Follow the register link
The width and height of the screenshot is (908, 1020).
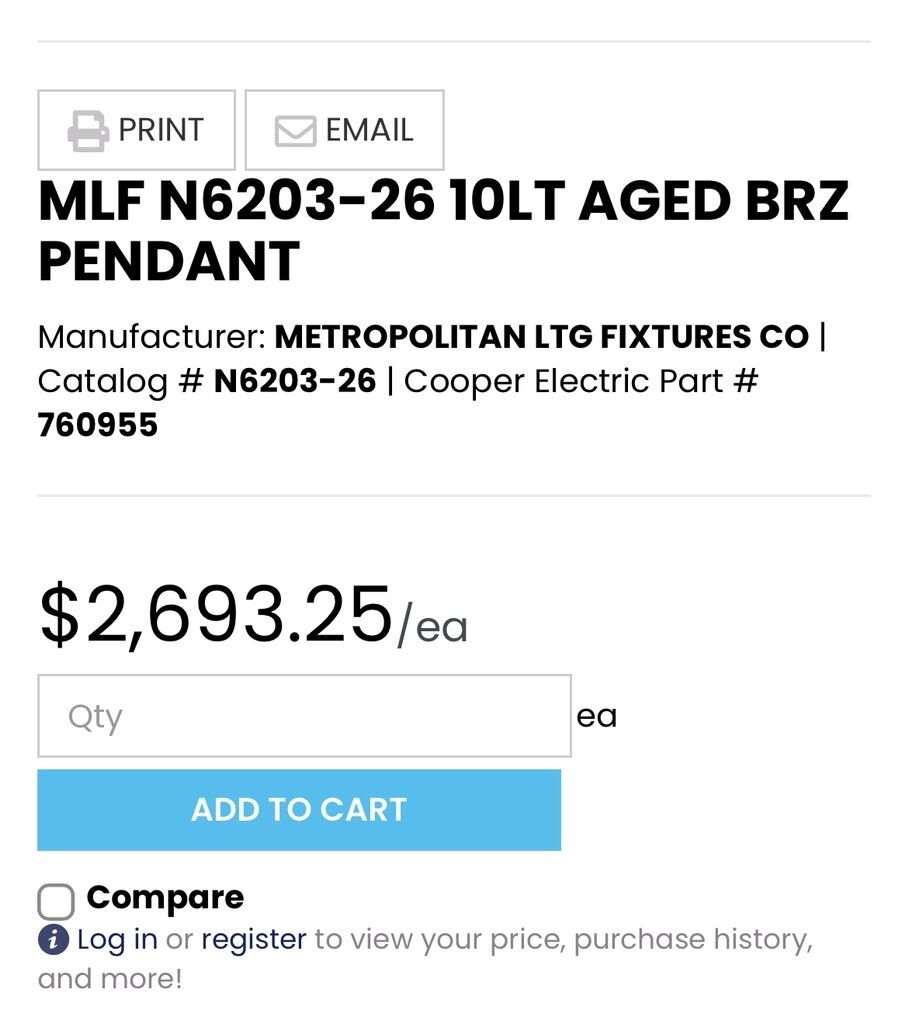point(254,940)
